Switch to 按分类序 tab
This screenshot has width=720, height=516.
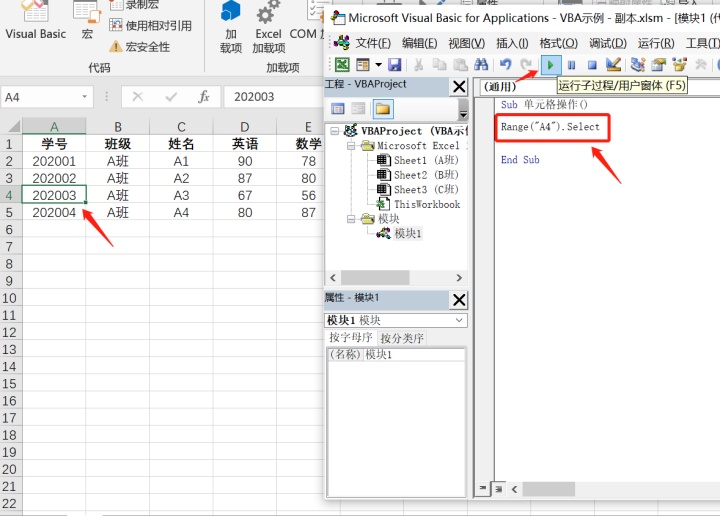coord(402,338)
